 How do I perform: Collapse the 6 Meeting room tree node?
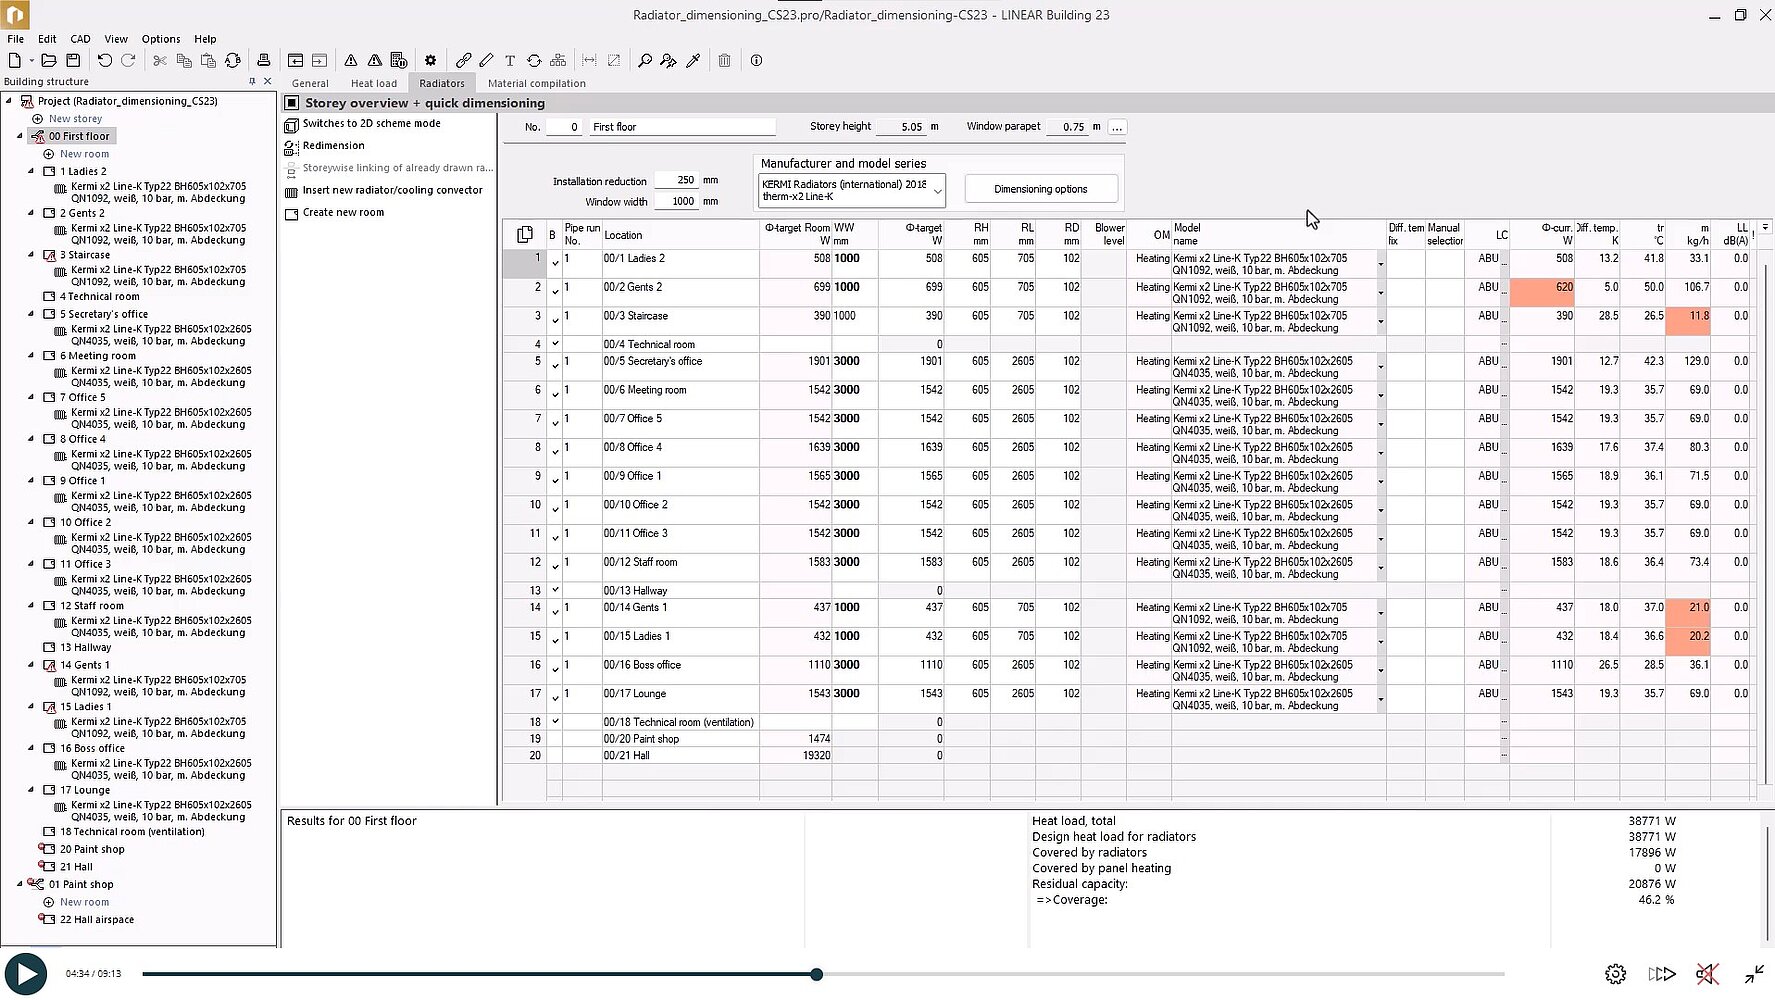[31, 355]
